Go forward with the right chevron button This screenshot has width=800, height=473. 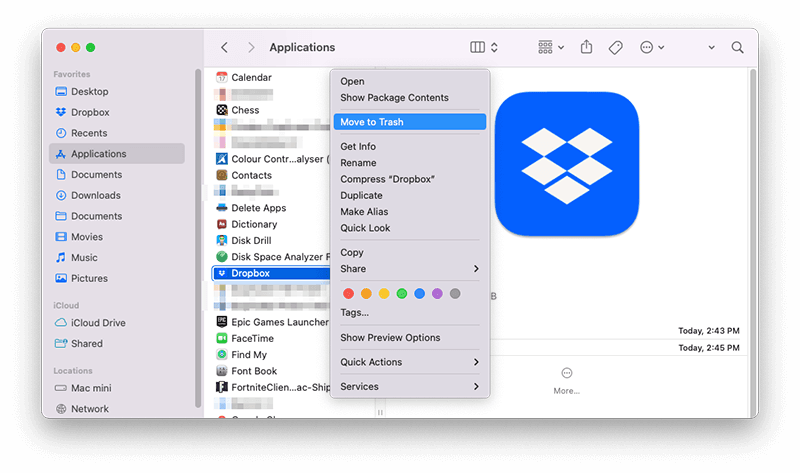[x=251, y=47]
